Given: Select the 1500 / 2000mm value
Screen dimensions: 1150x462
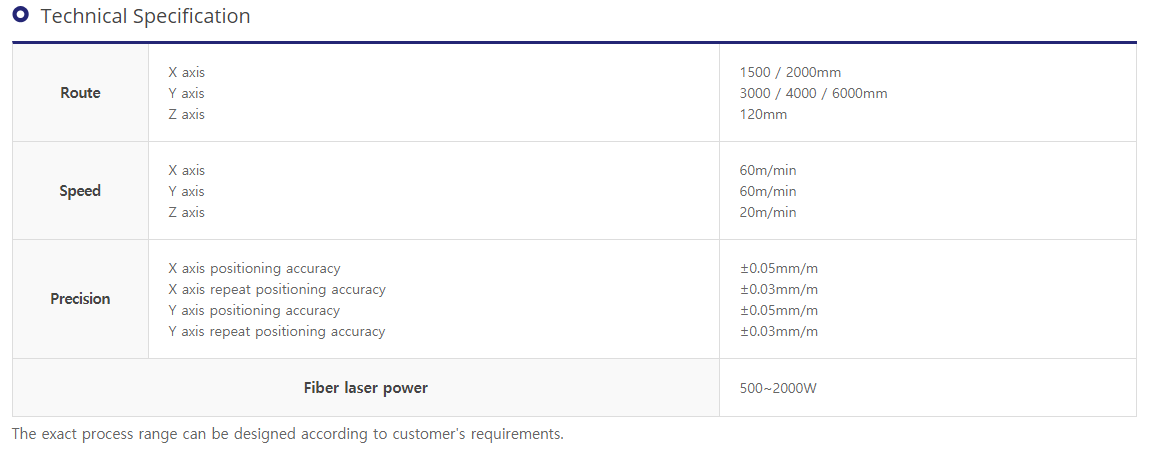Looking at the screenshot, I should pyautogui.click(x=791, y=73).
